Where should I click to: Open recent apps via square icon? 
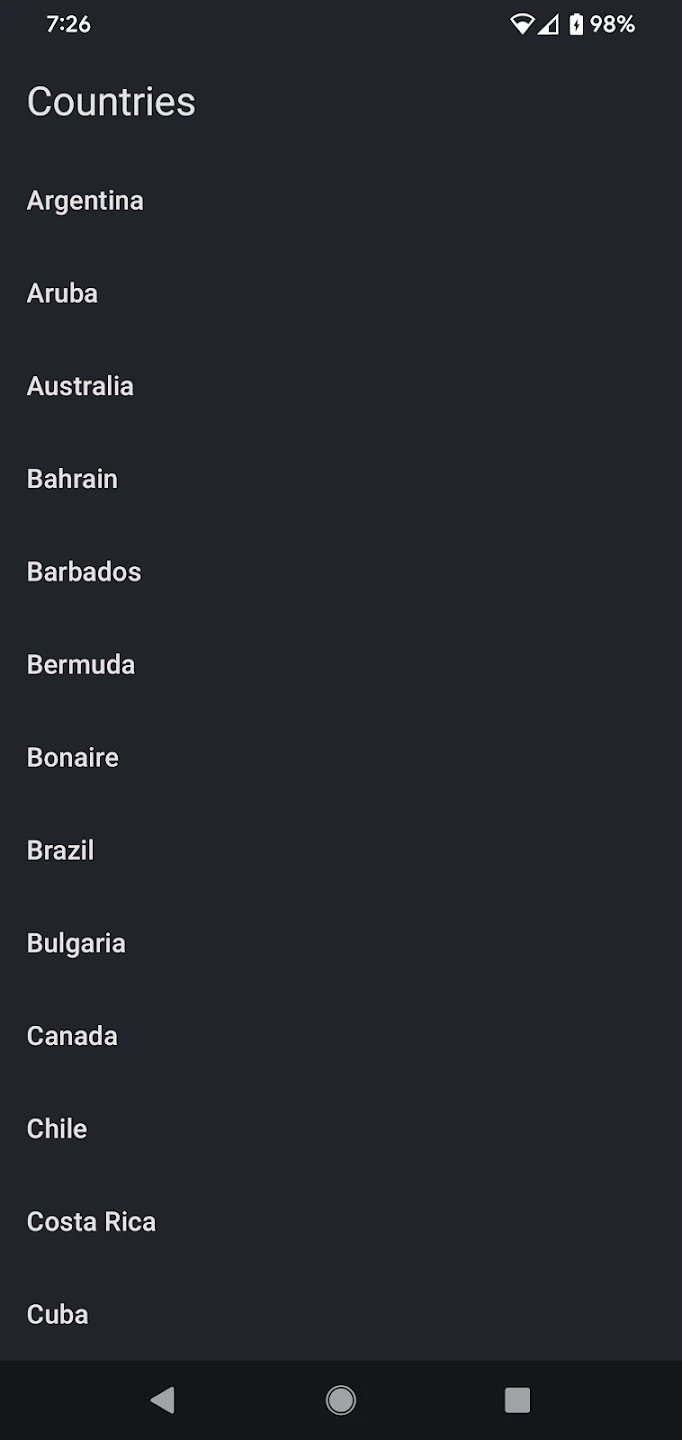517,1400
